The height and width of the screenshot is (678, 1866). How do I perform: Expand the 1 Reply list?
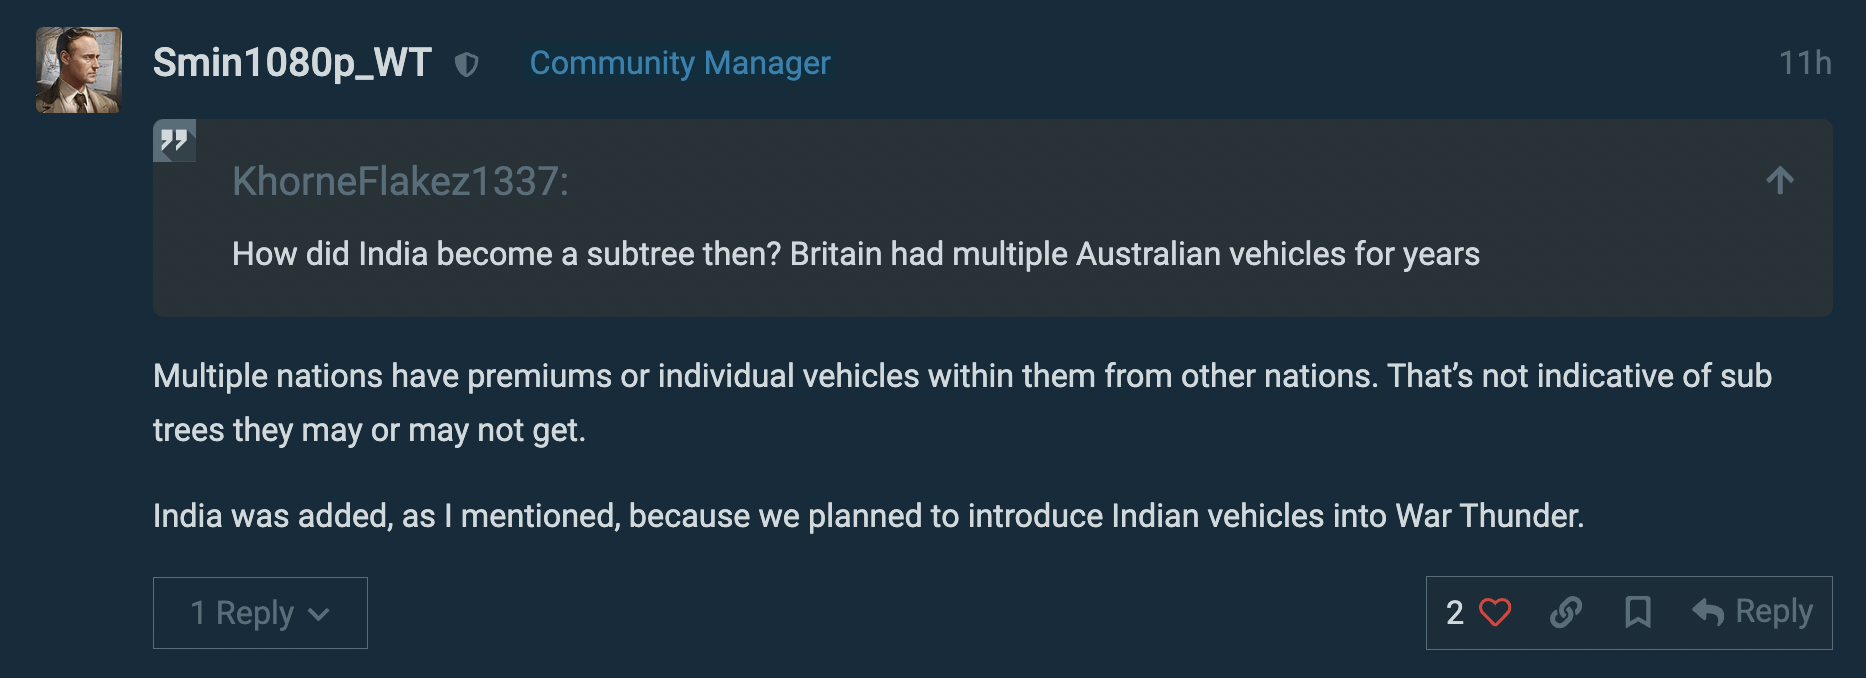point(242,613)
